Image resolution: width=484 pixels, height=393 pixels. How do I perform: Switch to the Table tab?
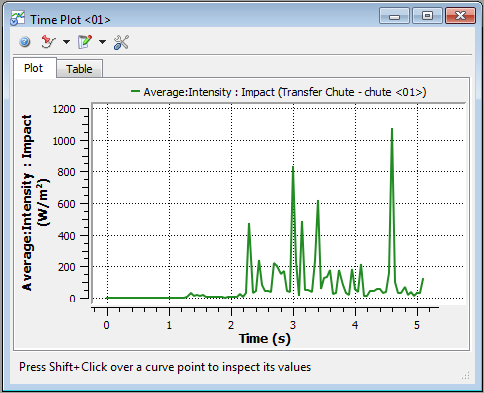tap(79, 69)
